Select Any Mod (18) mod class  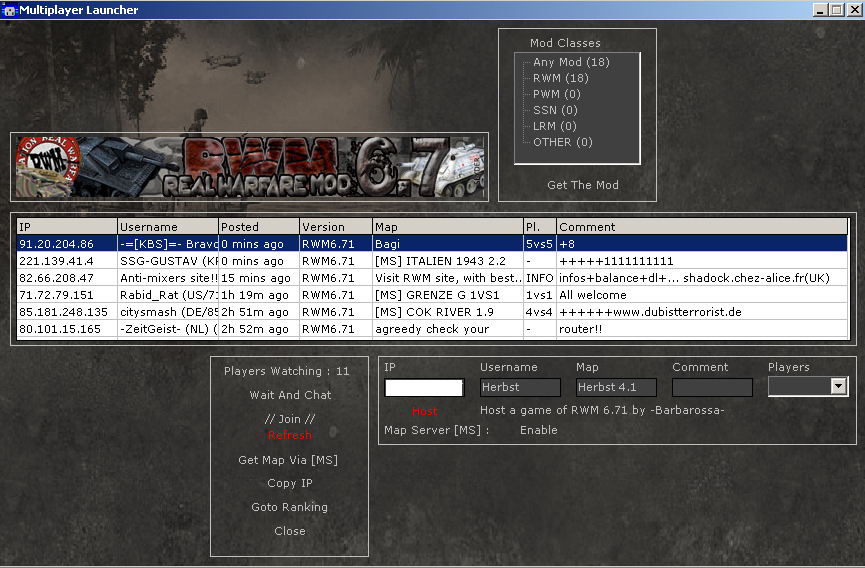coord(571,62)
